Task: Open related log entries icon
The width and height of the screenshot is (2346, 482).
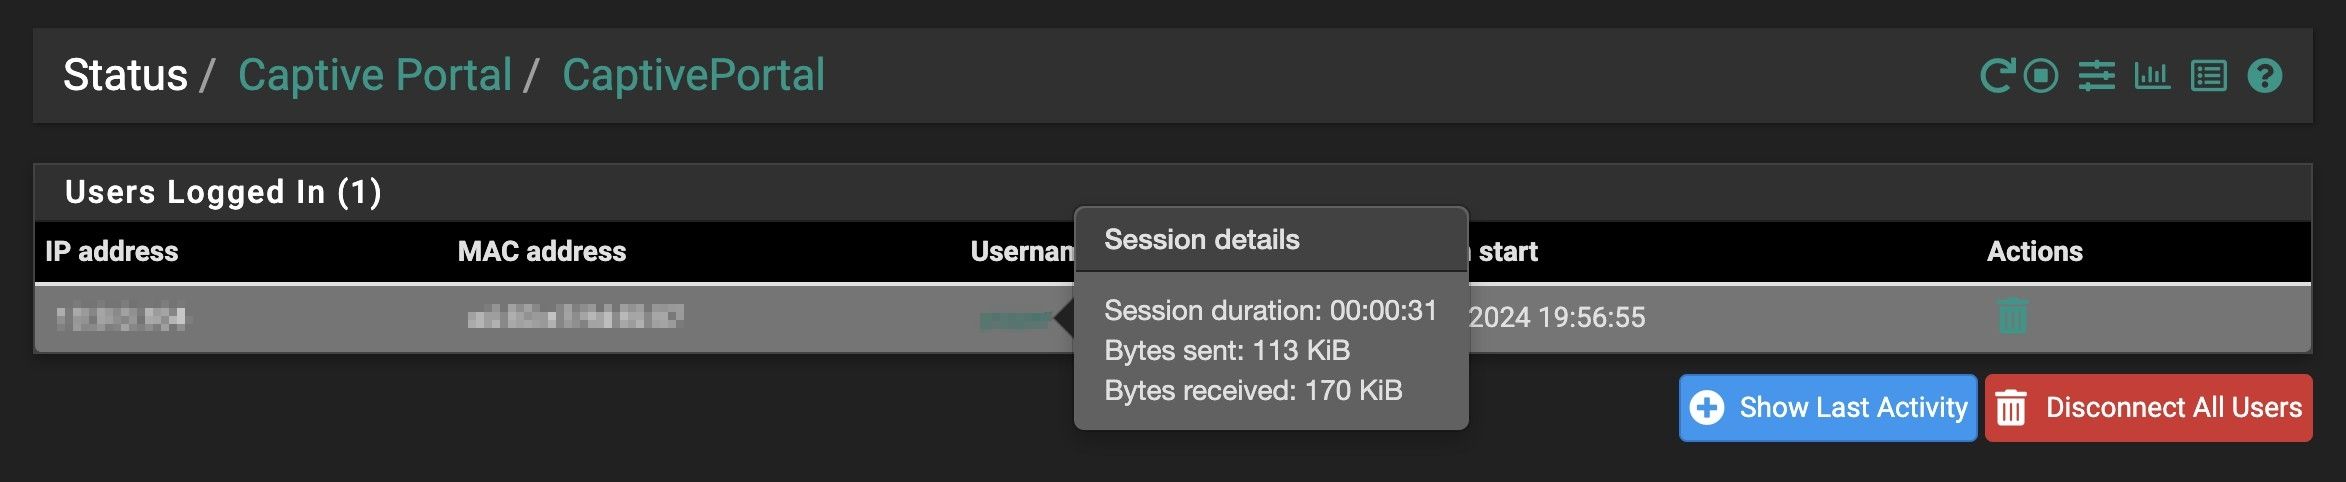Action: click(x=2208, y=76)
